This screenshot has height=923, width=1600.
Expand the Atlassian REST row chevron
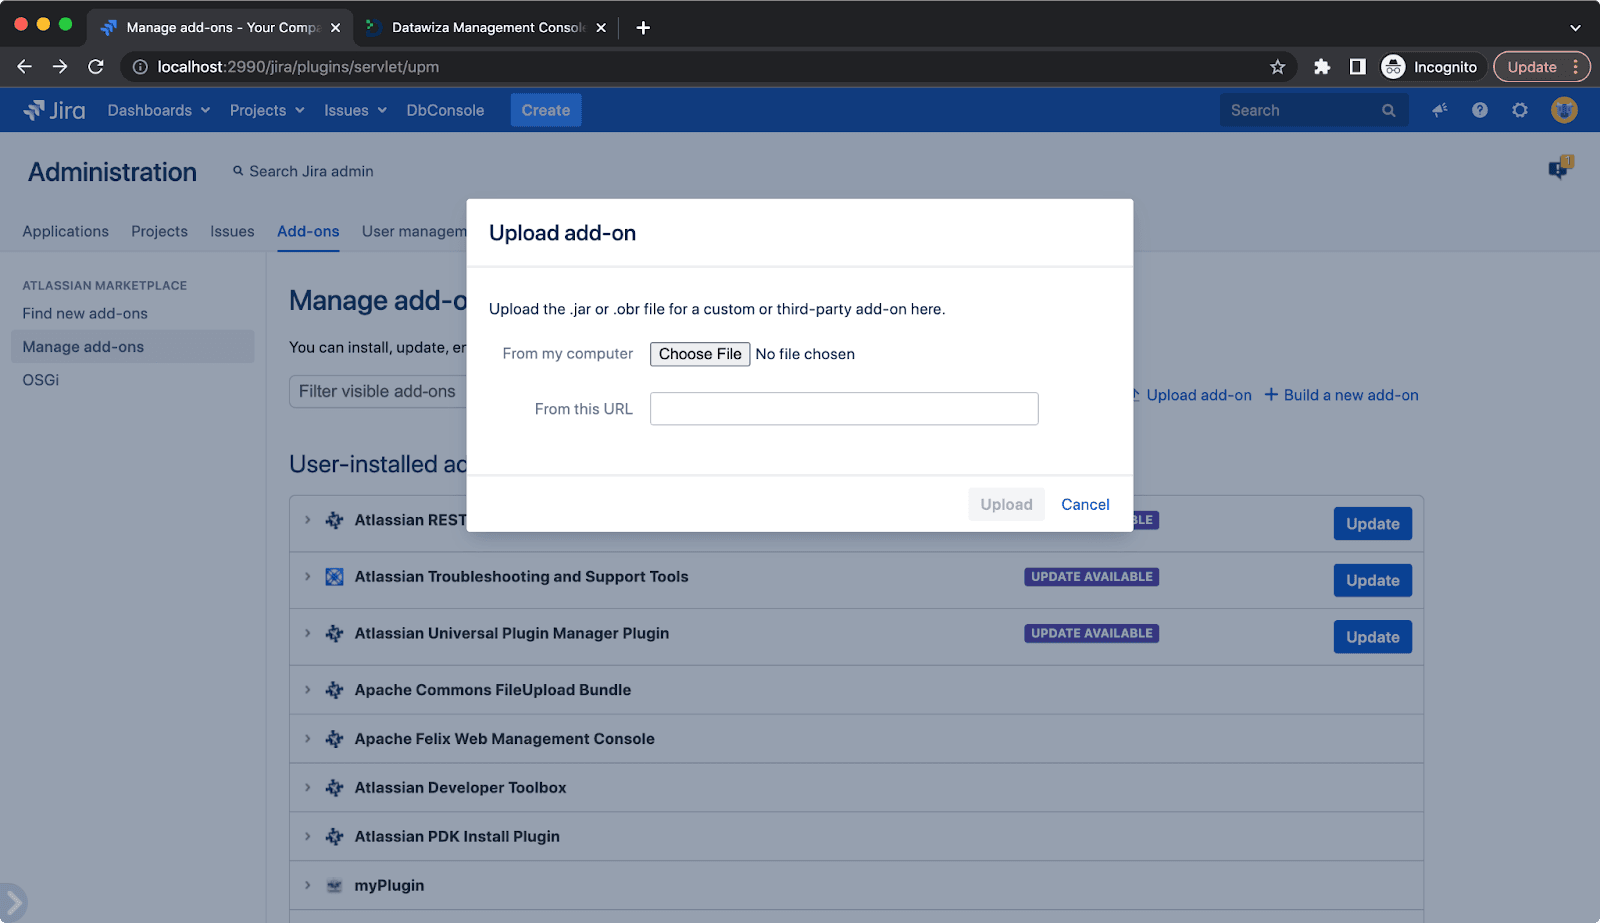(x=308, y=520)
